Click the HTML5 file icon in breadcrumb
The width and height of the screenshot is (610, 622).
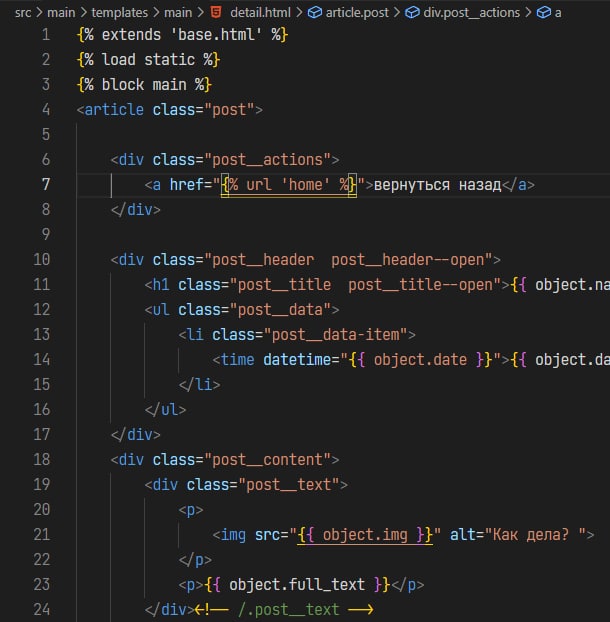(x=216, y=12)
